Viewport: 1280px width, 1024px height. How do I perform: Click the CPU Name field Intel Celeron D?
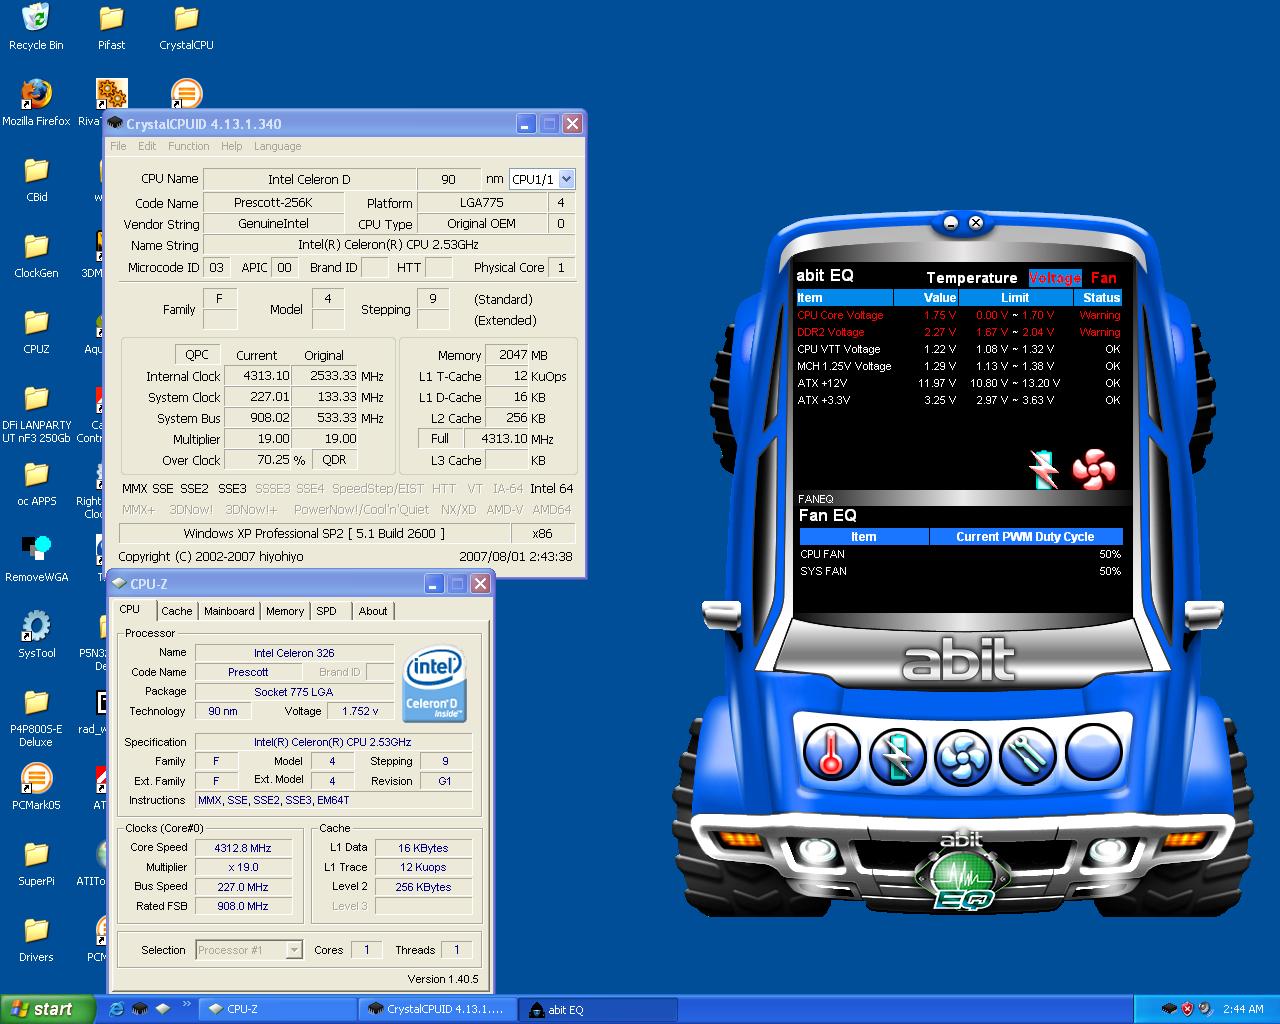click(309, 179)
